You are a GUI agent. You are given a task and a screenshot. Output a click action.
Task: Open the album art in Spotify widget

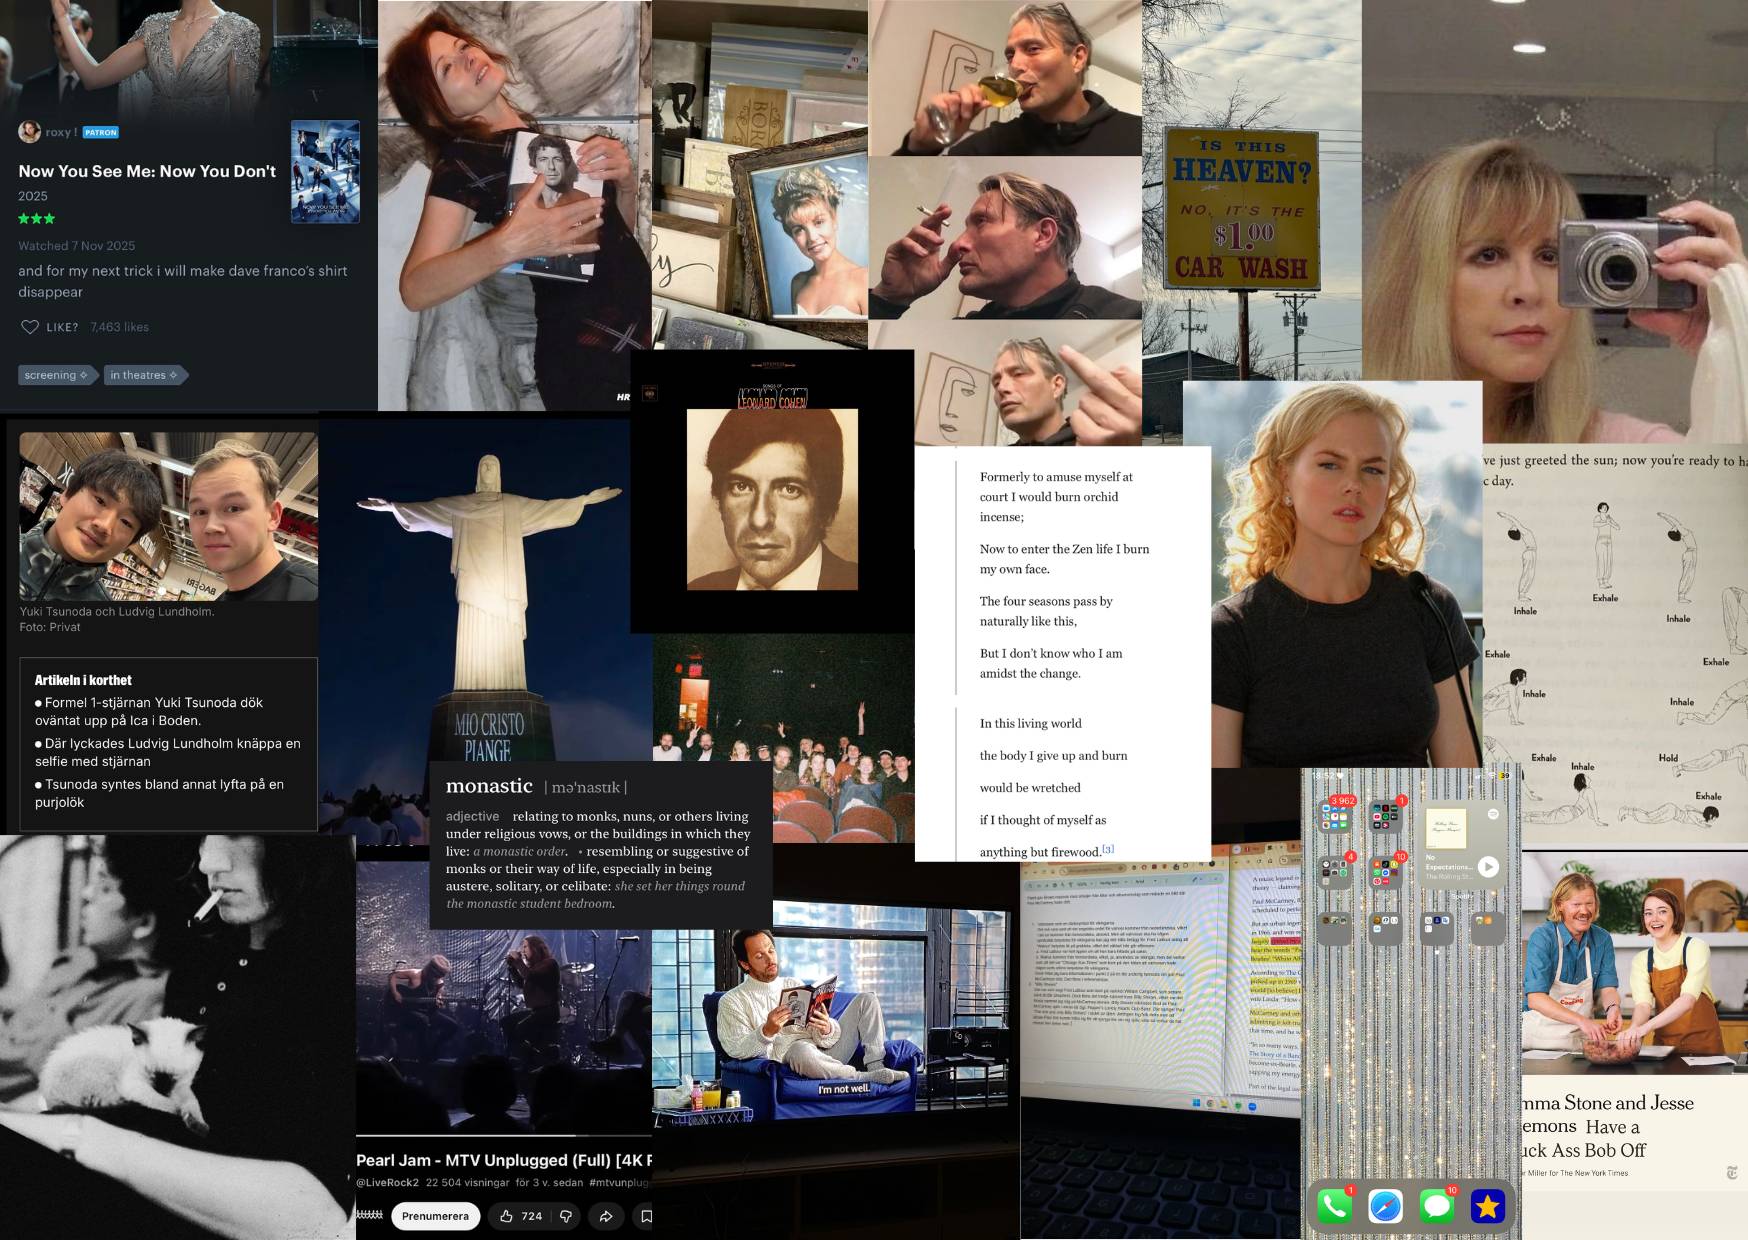point(1446,828)
